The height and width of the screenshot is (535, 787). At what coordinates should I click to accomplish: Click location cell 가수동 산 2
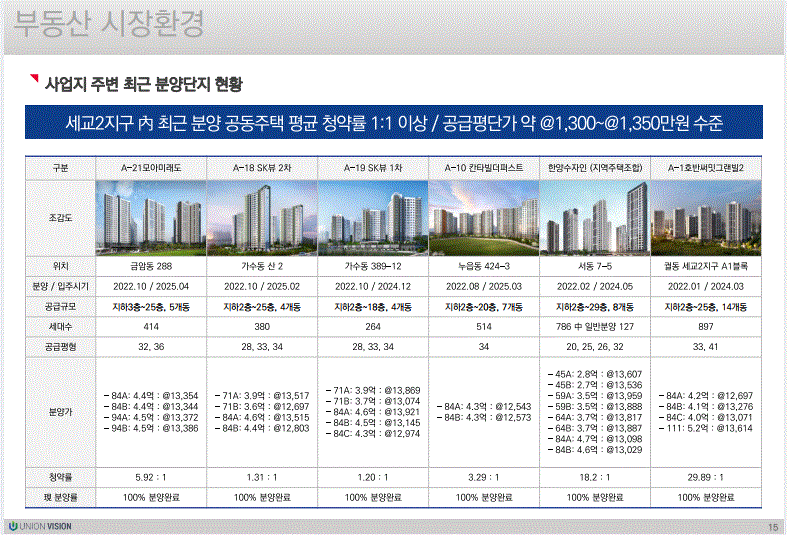point(262,266)
